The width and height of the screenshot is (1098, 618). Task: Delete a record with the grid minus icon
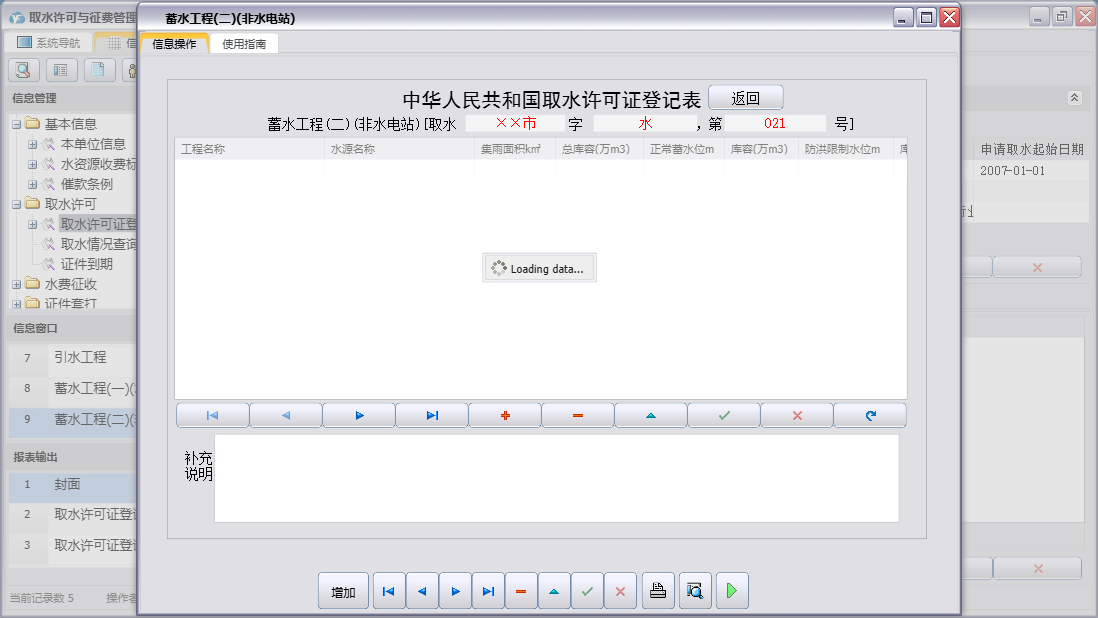pyautogui.click(x=578, y=415)
